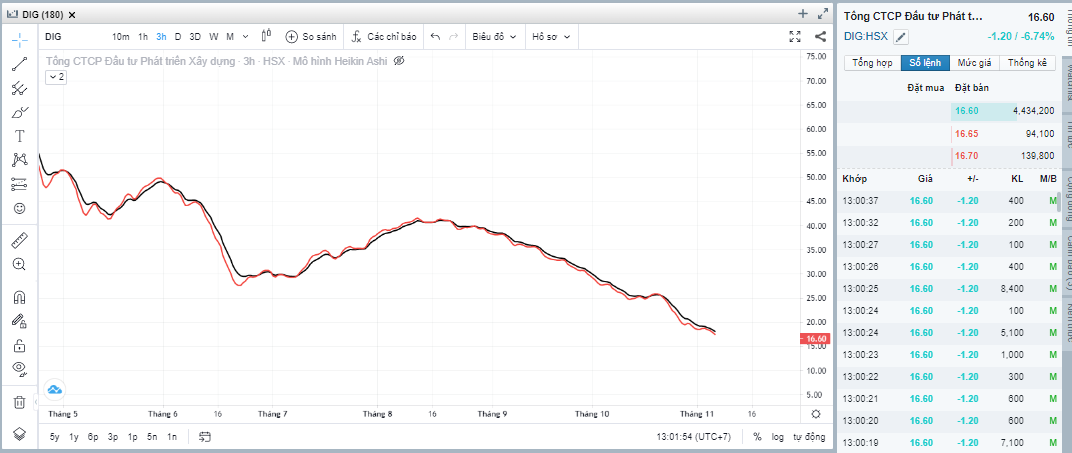Open chart settings gear icon
The height and width of the screenshot is (453, 1072).
[x=816, y=414]
